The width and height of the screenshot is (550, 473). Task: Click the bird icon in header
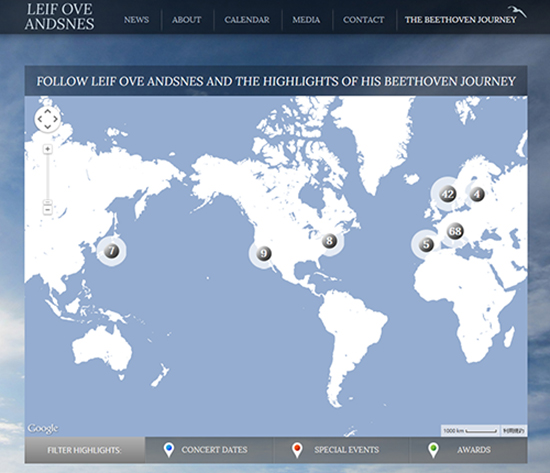(x=517, y=11)
